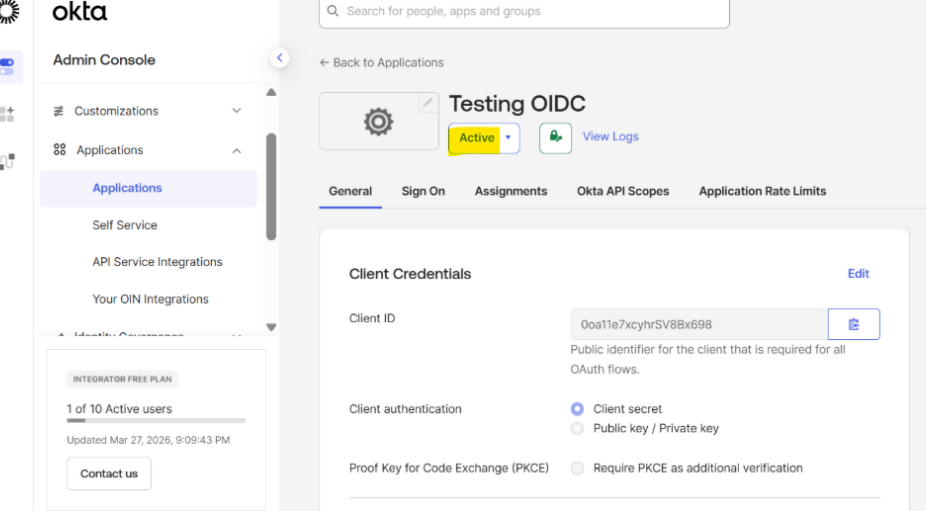
Task: Click the search for people, apps, groups field
Action: click(524, 12)
